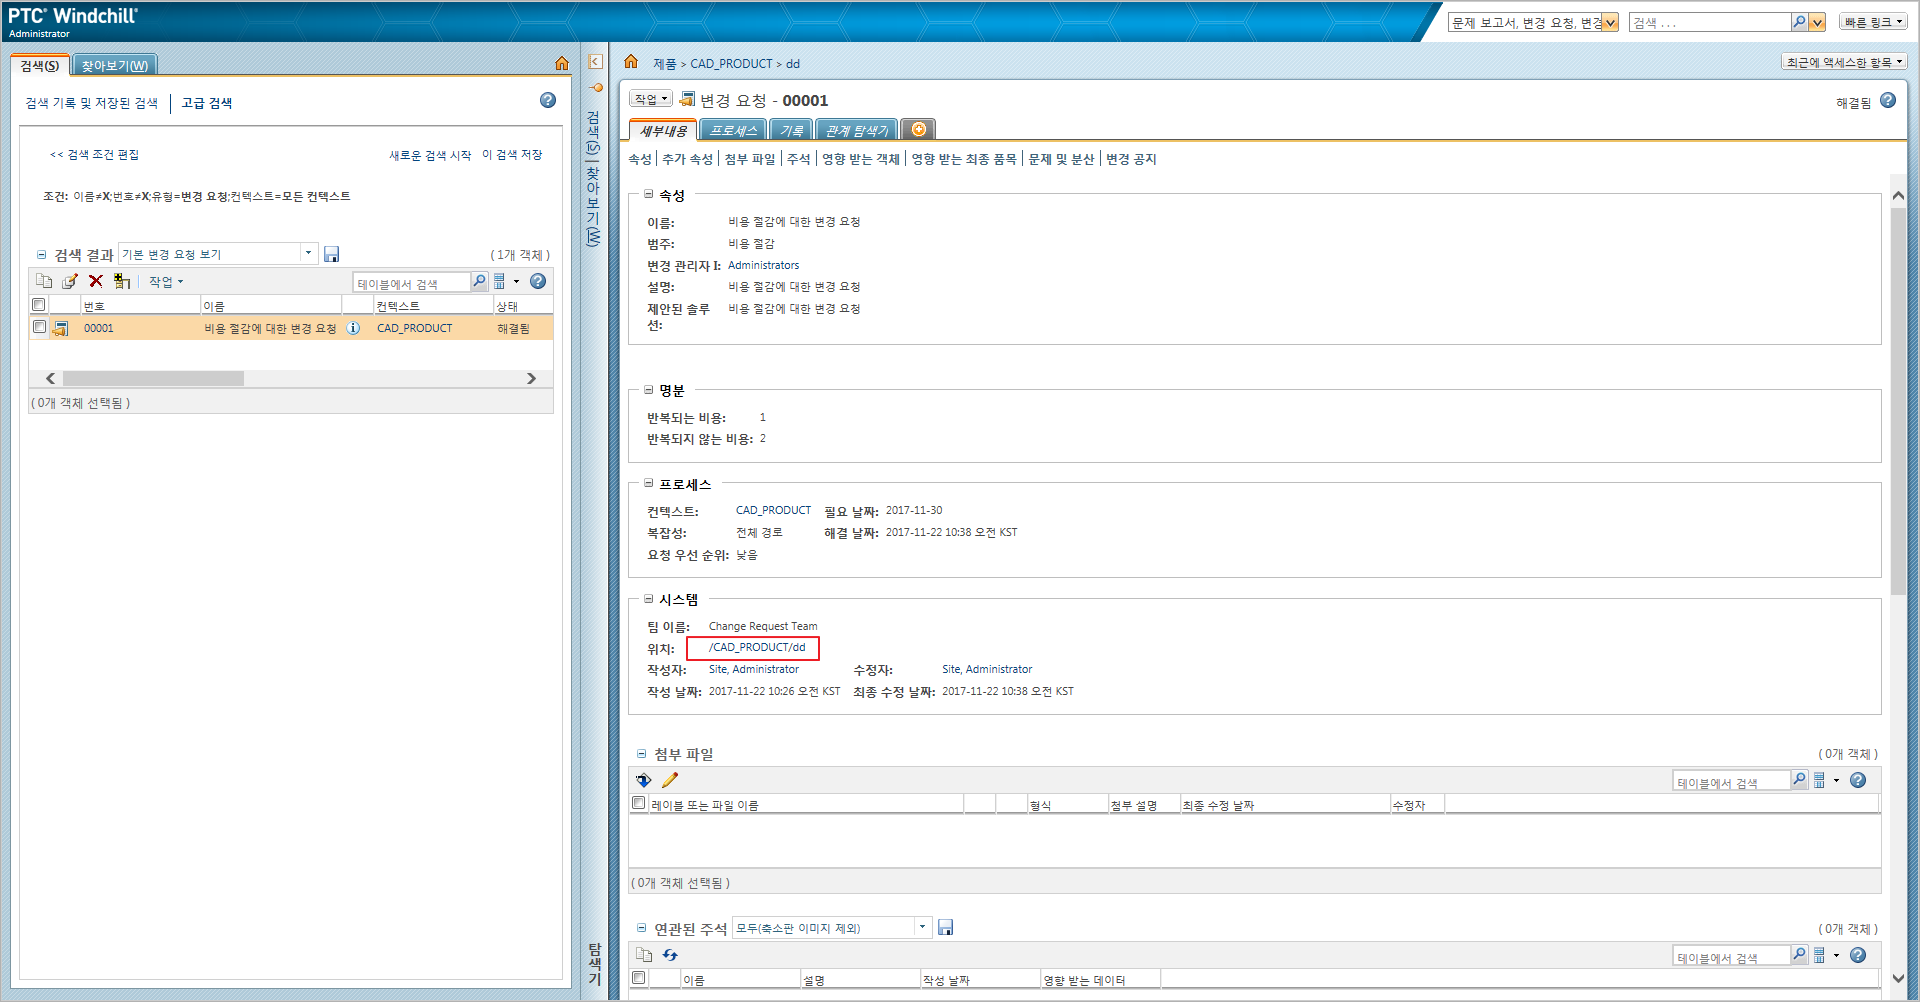Save the search results table view (disk icon)

click(331, 253)
